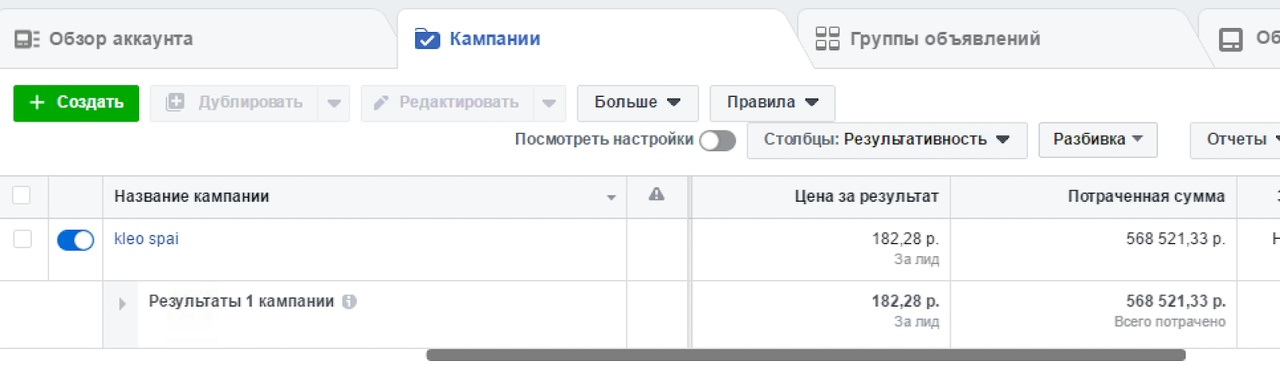Click the plus icon in Создать
This screenshot has width=1280, height=365.
coord(37,102)
